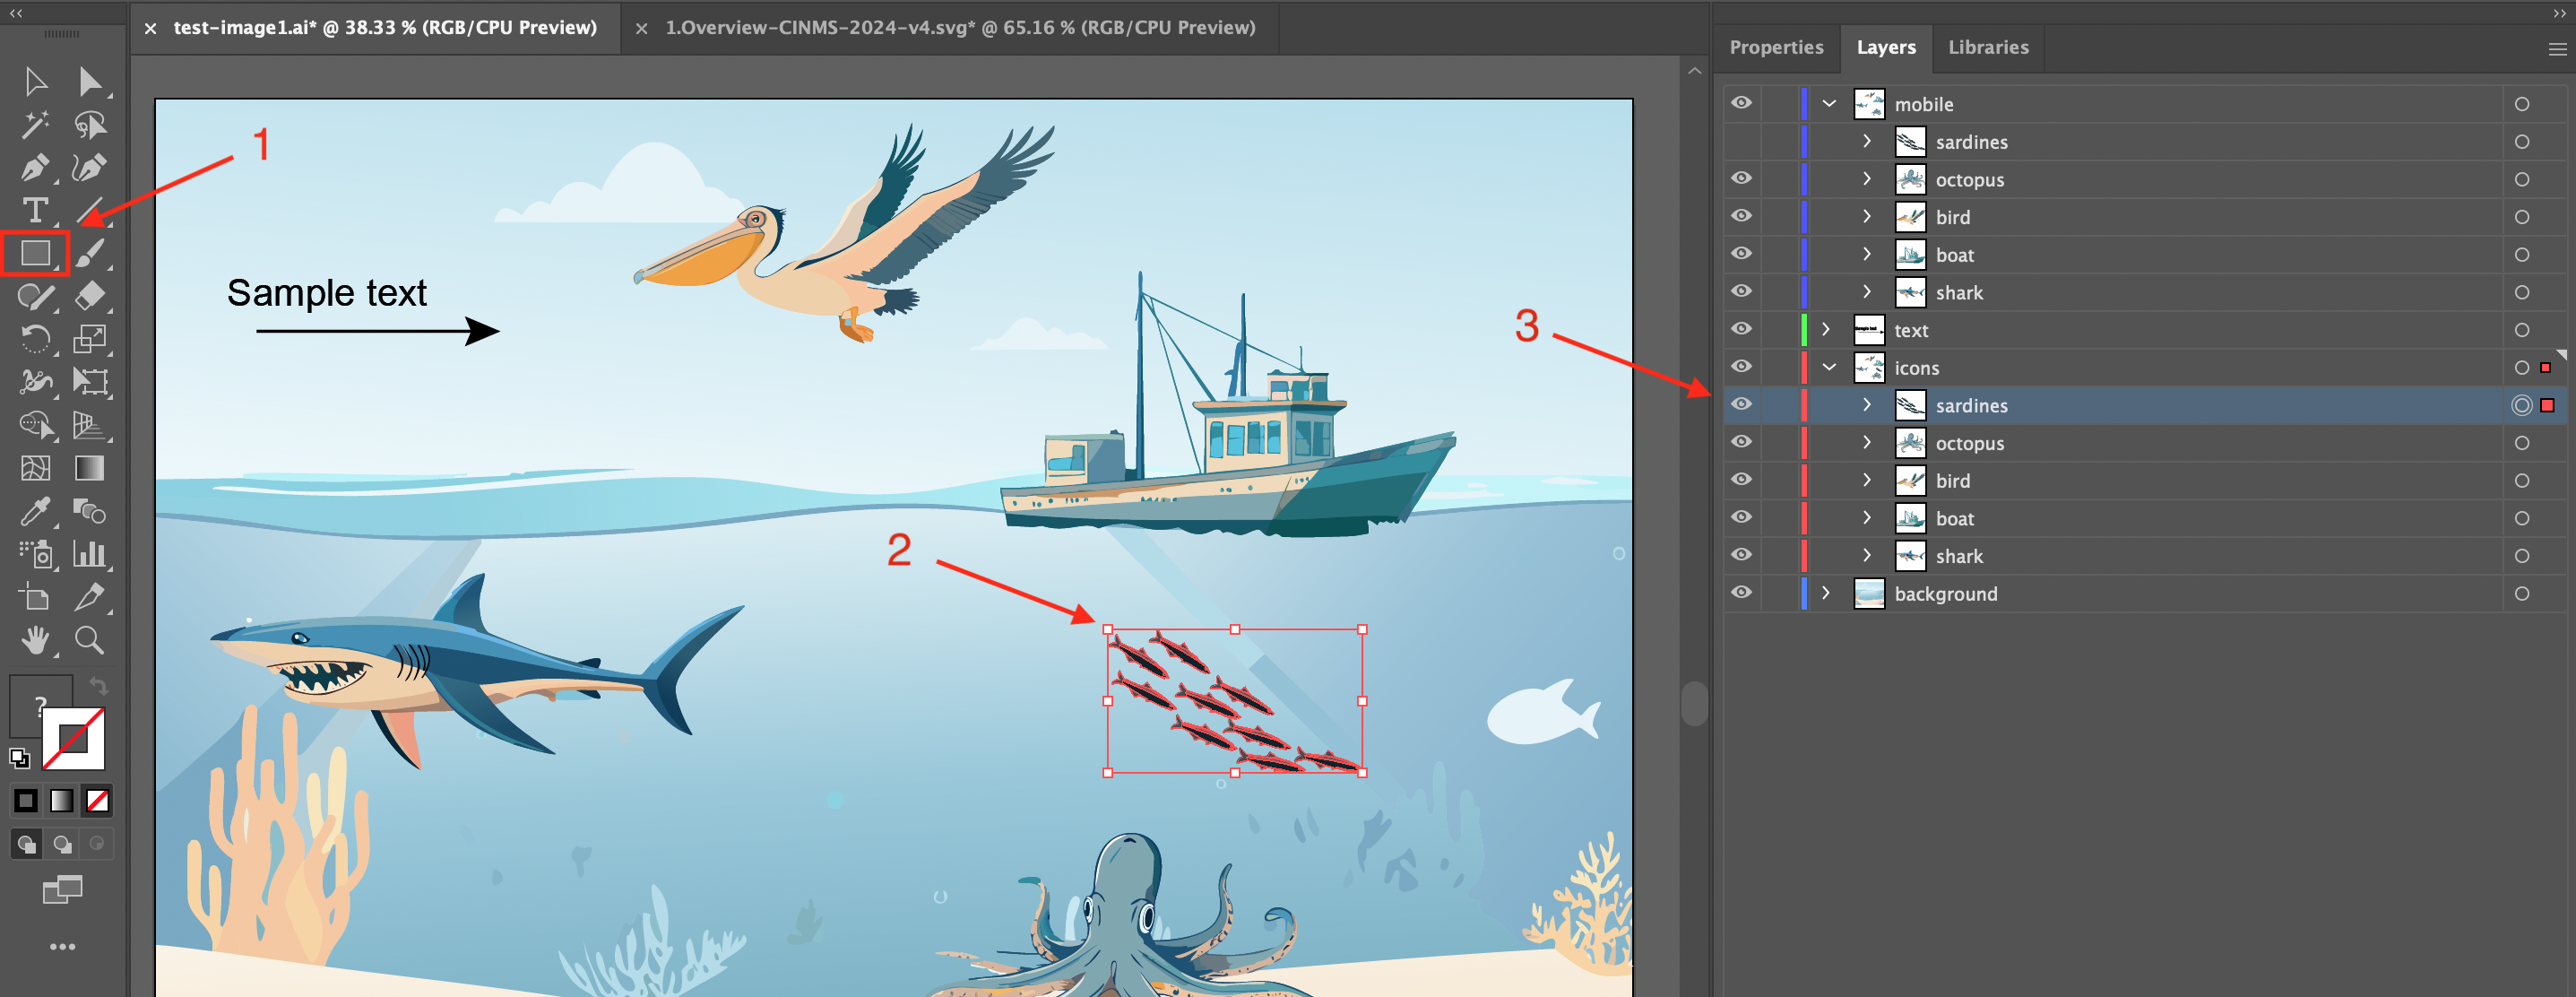Select the Gradient tool
This screenshot has height=997, width=2576.
point(89,467)
